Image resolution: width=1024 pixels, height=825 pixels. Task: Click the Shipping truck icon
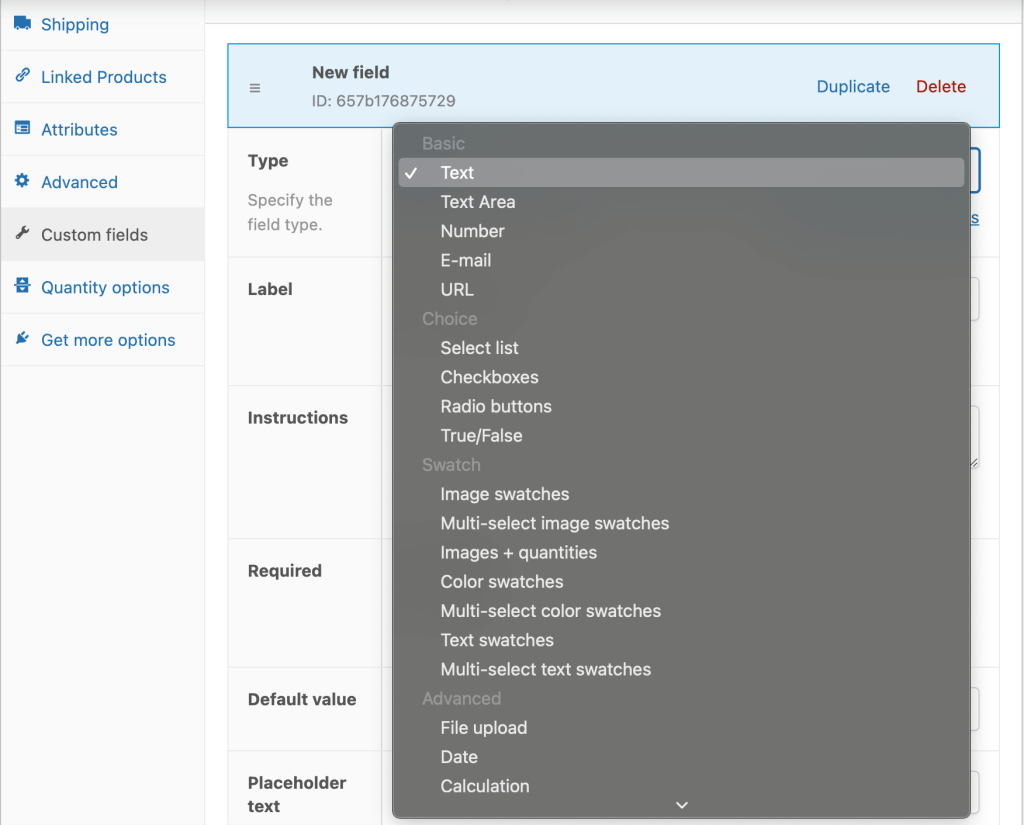coord(22,24)
